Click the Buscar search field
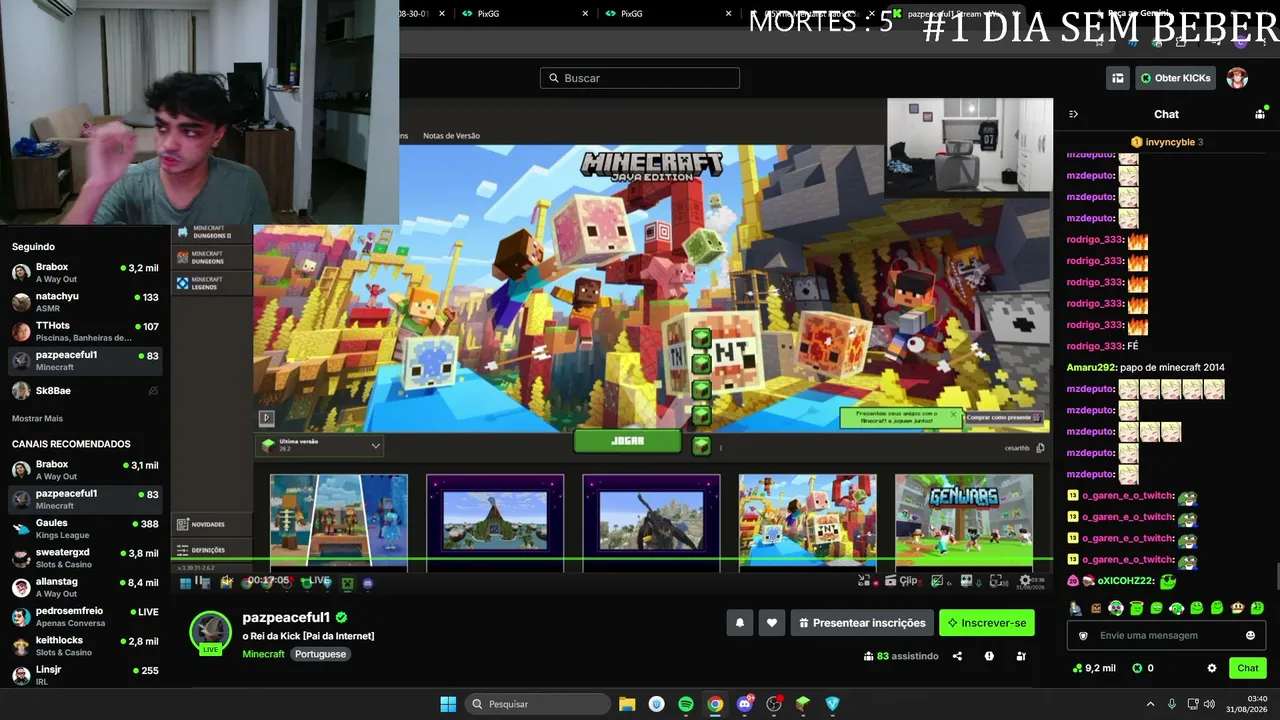Image resolution: width=1280 pixels, height=720 pixels. click(640, 78)
